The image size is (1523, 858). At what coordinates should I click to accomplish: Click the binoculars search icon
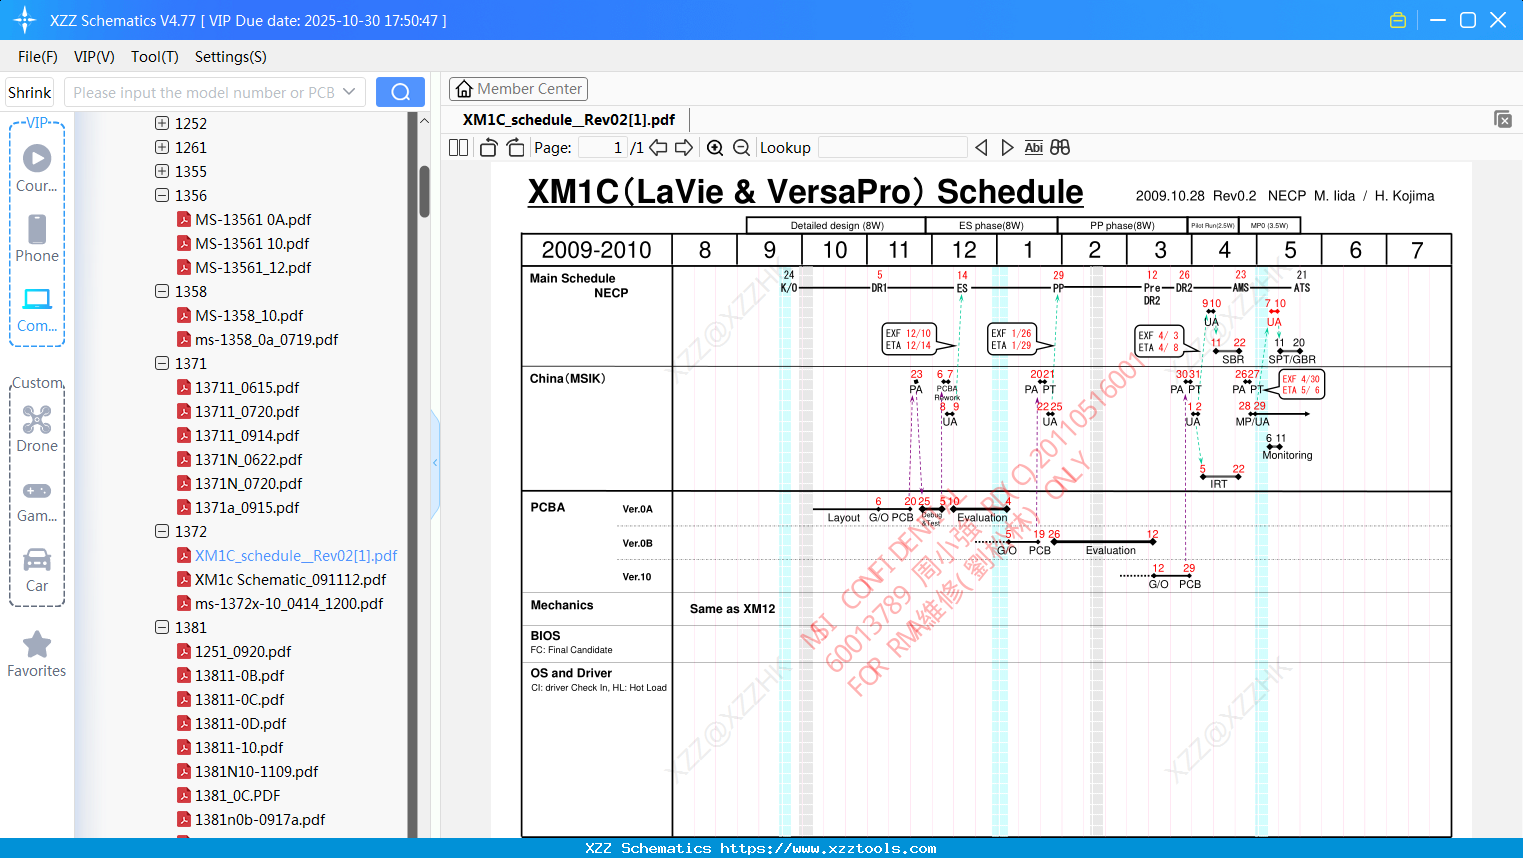tap(1060, 148)
